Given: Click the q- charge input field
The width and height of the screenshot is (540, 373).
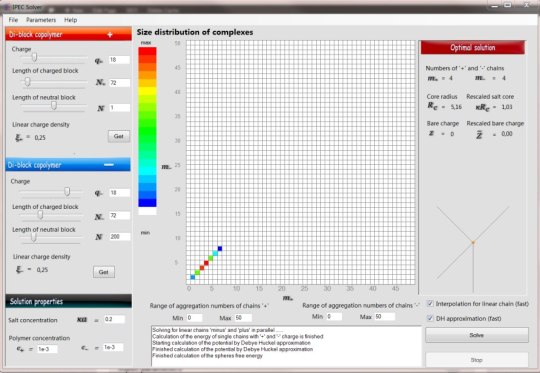Looking at the screenshot, I should pos(120,193).
